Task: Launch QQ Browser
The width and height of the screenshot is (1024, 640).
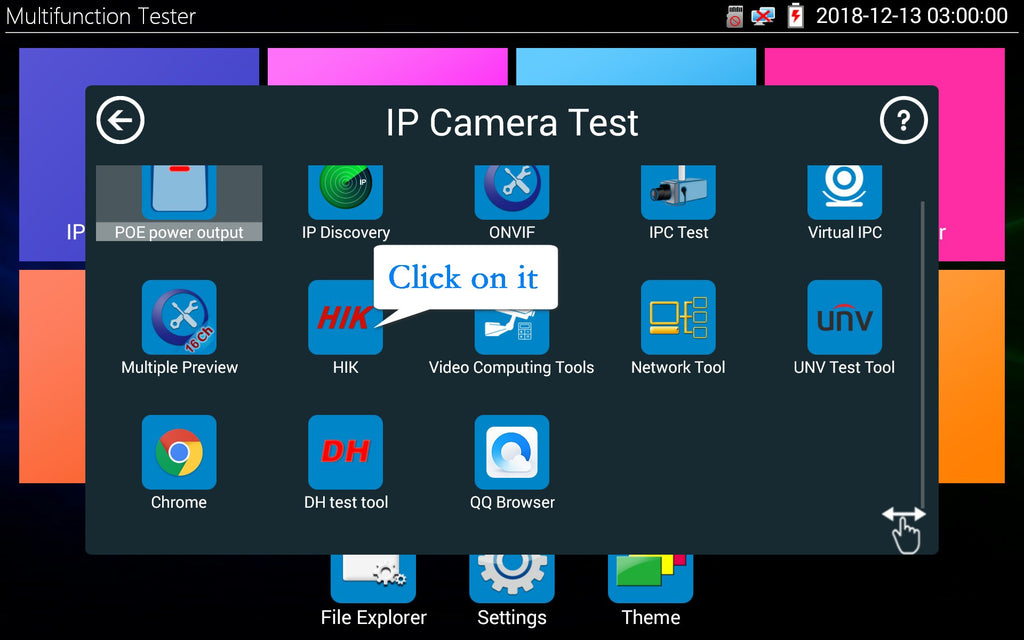Action: pyautogui.click(x=511, y=452)
